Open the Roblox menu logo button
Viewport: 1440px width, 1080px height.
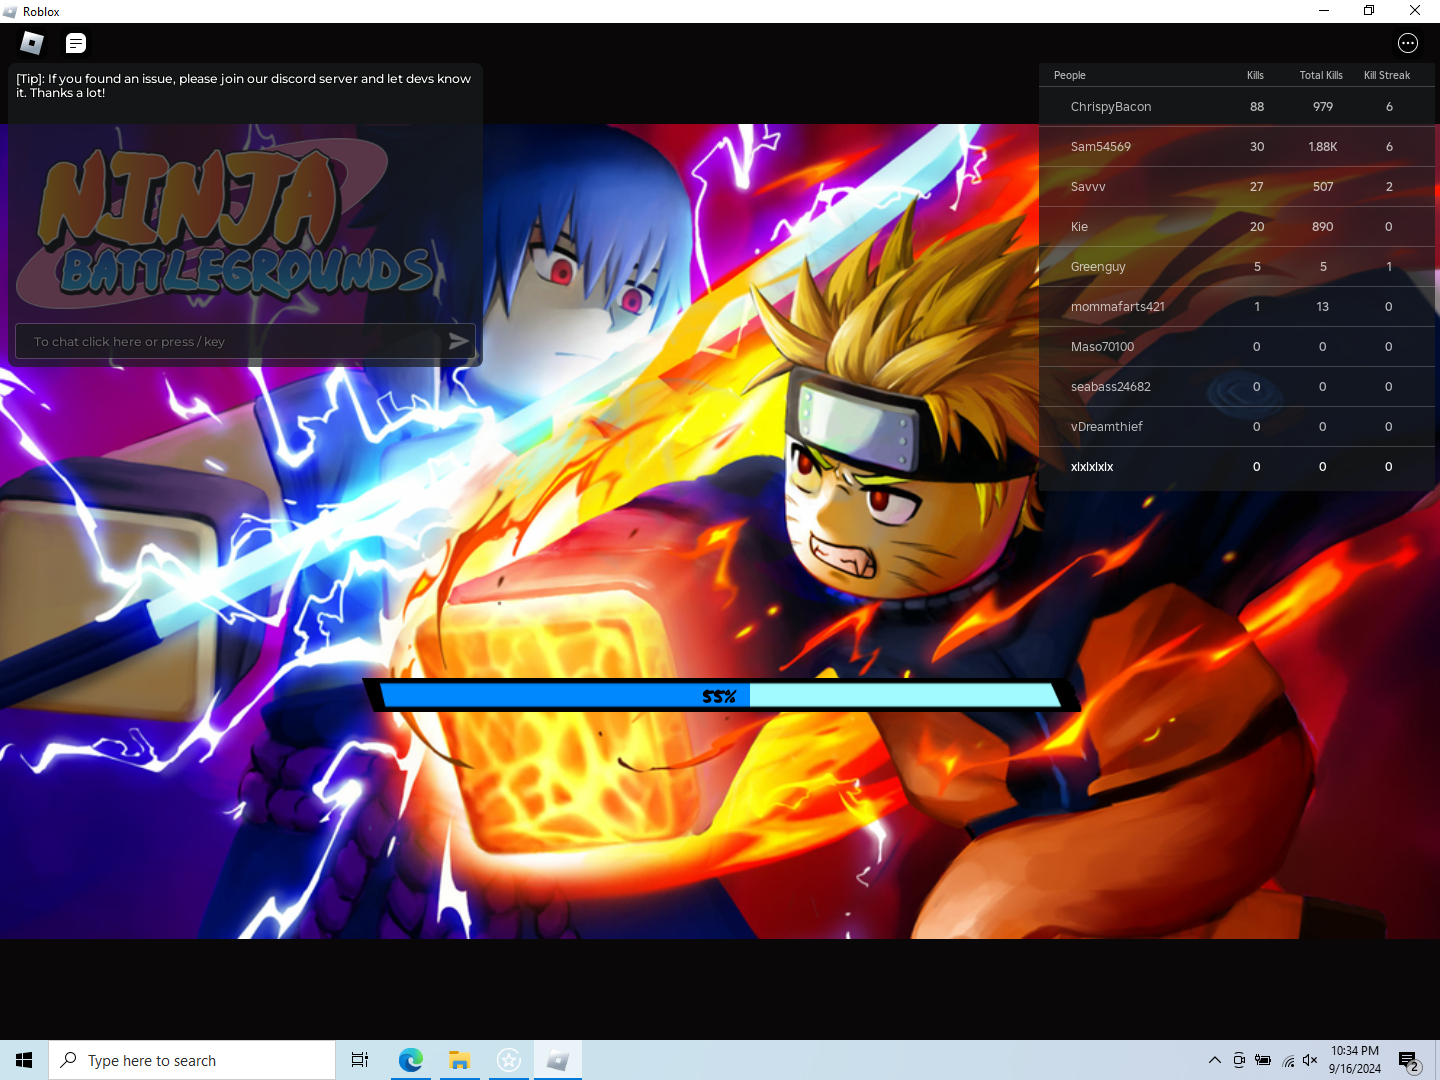pyautogui.click(x=32, y=43)
